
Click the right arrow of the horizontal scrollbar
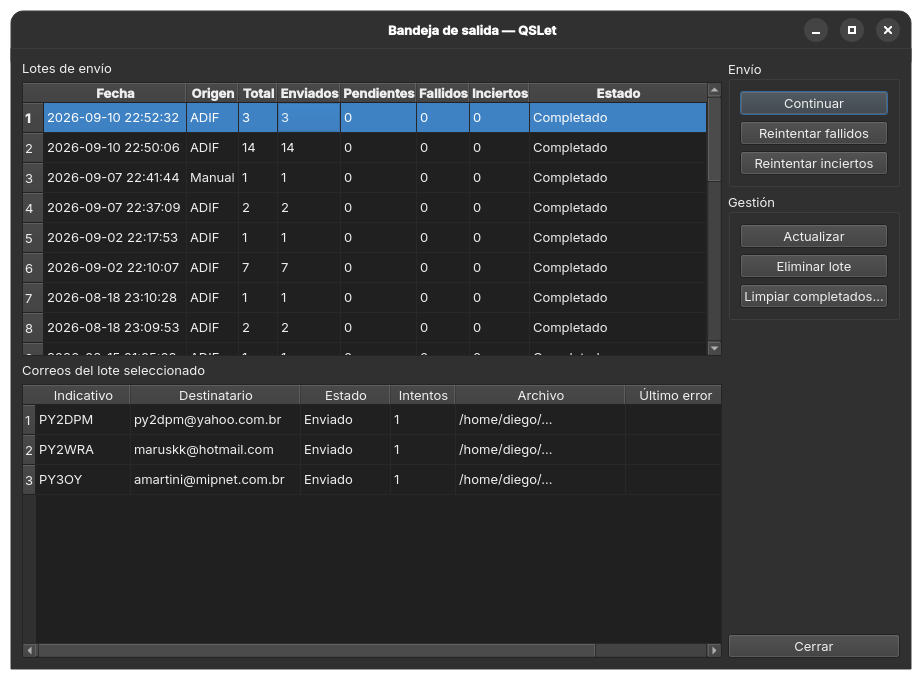714,650
